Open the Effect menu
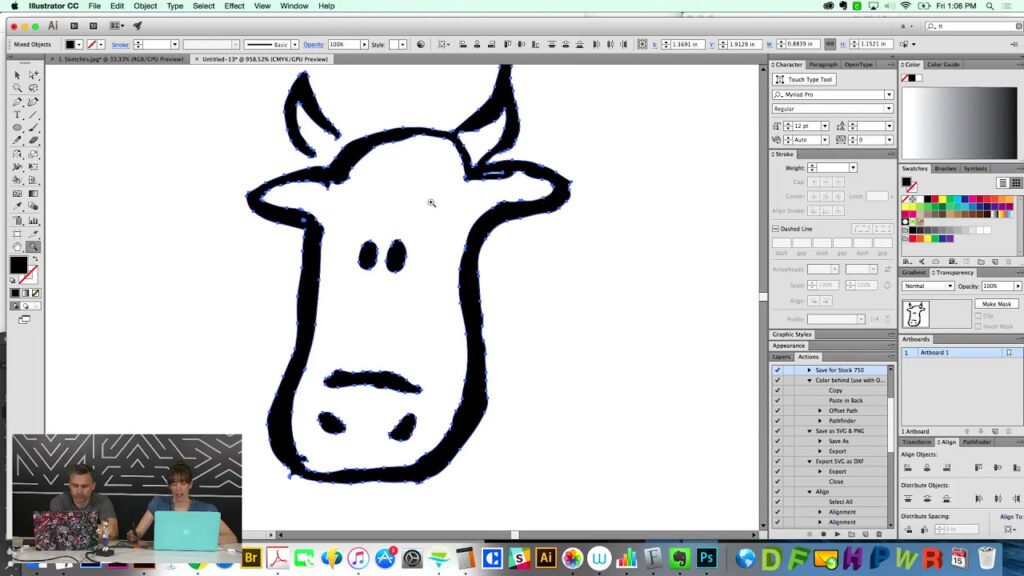 234,6
